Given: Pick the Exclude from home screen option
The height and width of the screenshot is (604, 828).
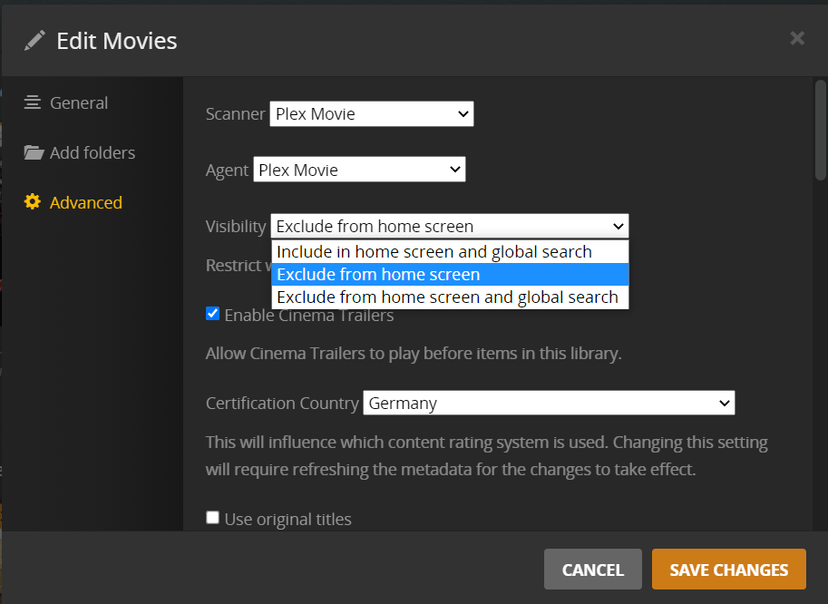Looking at the screenshot, I should click(x=378, y=274).
